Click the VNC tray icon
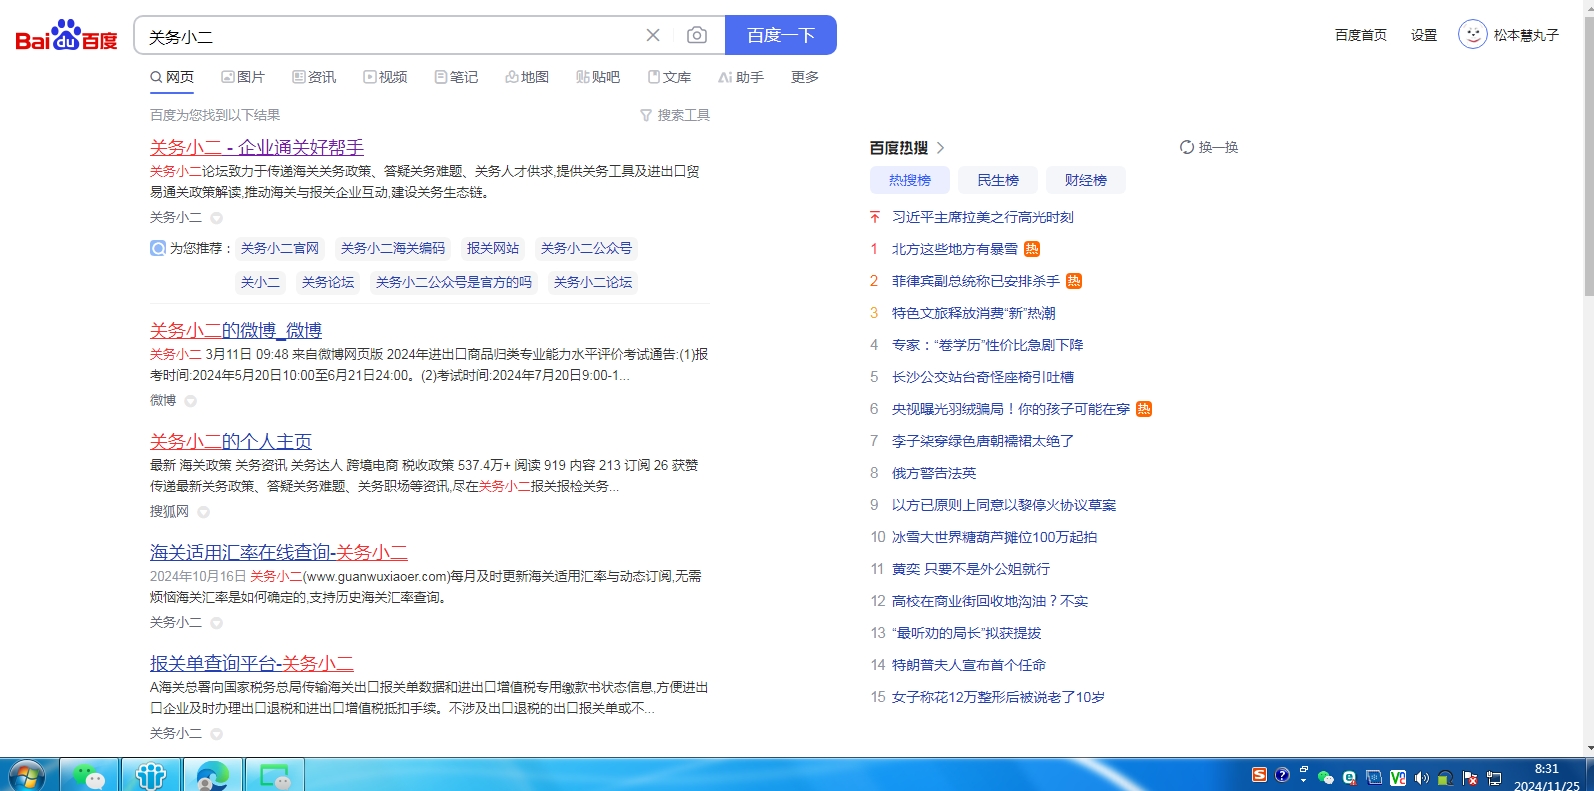The width and height of the screenshot is (1594, 791). coord(1397,777)
